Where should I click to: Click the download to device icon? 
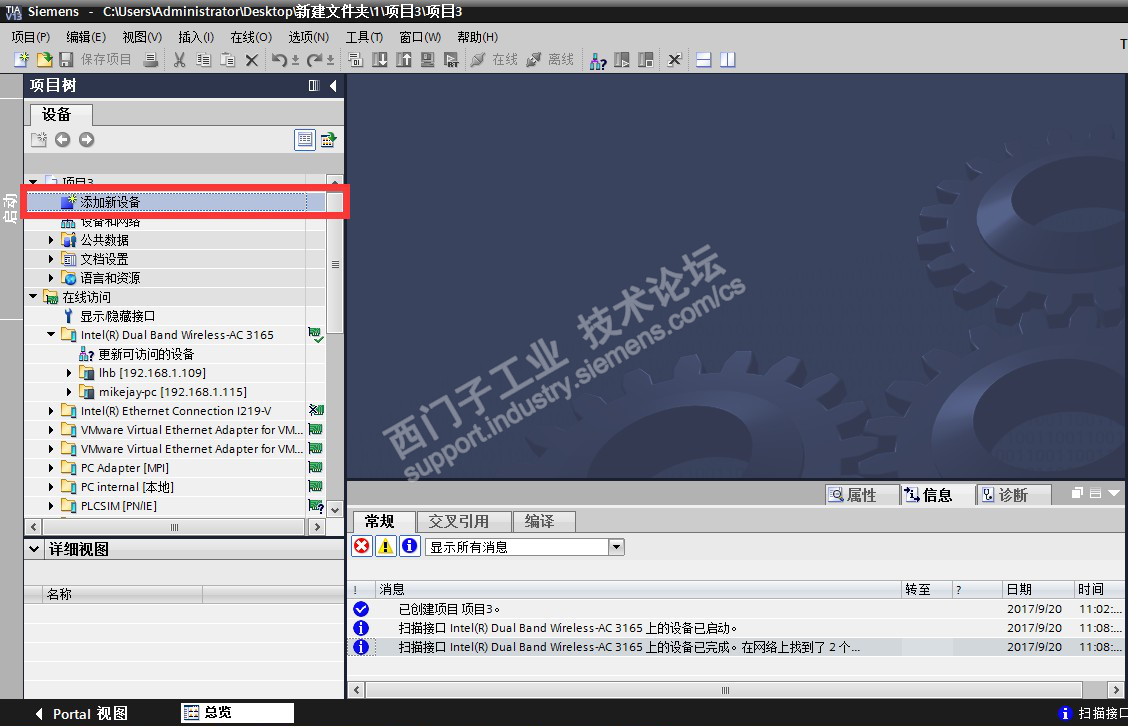point(379,60)
